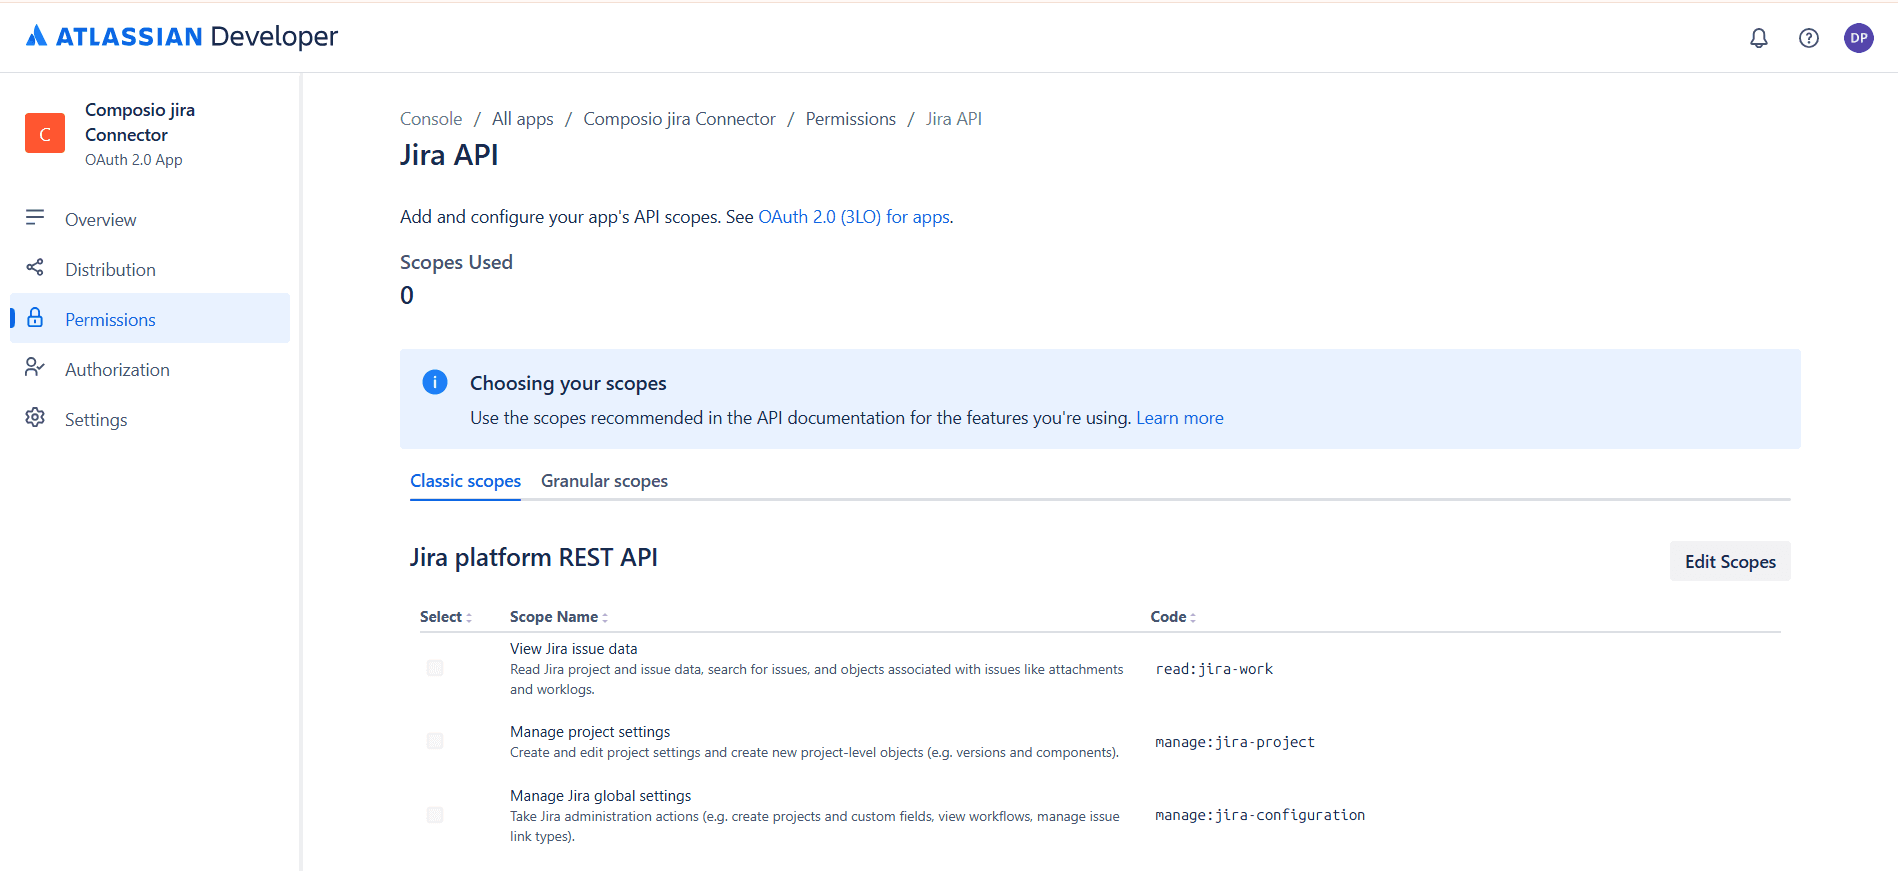The width and height of the screenshot is (1898, 871).
Task: Check the Manage Jira global settings checkbox
Action: pyautogui.click(x=435, y=815)
